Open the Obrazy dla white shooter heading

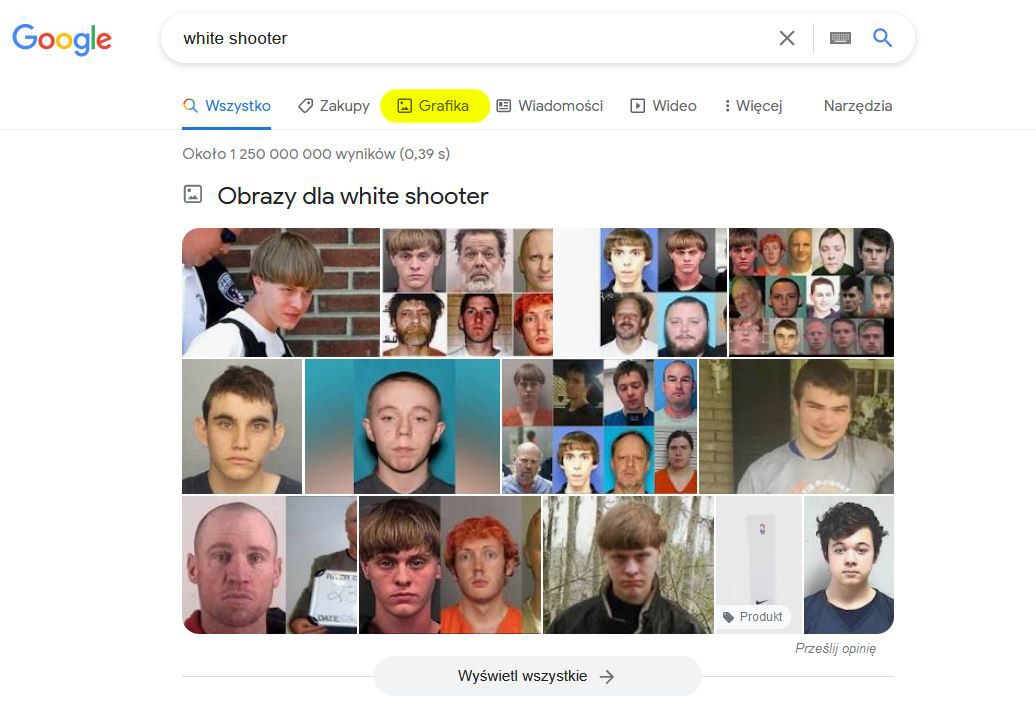353,196
